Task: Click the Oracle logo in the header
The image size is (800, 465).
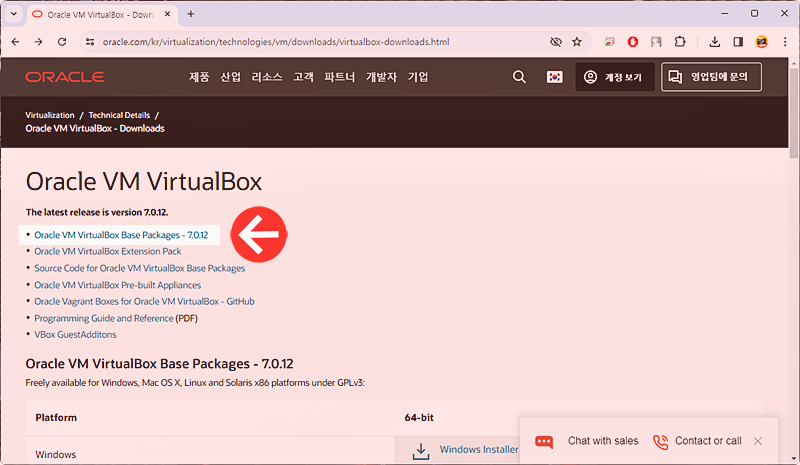Action: pos(65,77)
